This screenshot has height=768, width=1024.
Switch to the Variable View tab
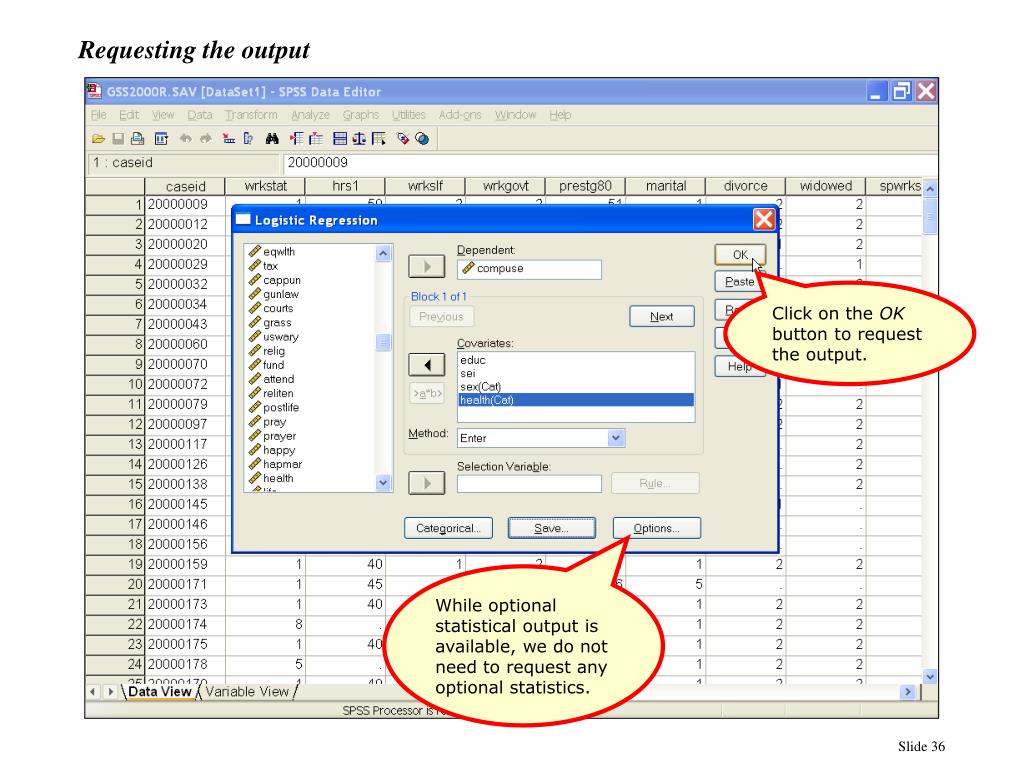click(247, 692)
